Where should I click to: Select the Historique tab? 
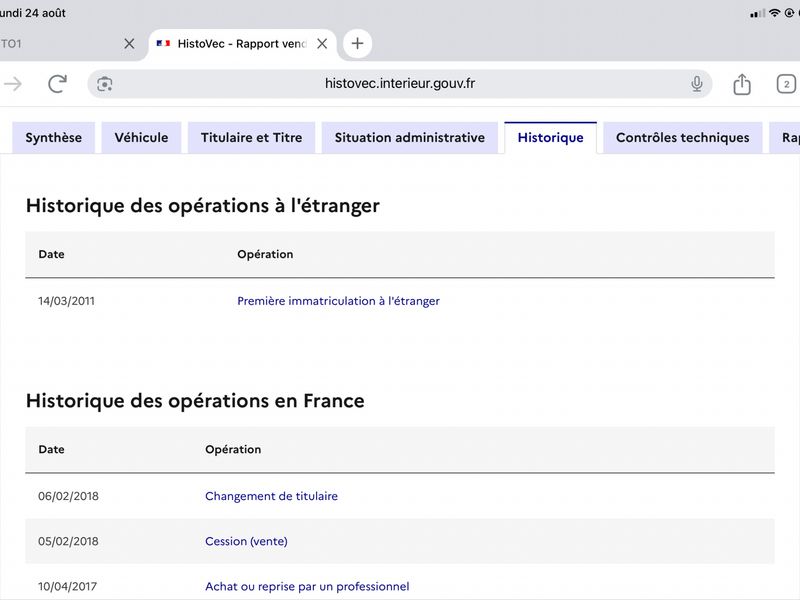coord(551,138)
